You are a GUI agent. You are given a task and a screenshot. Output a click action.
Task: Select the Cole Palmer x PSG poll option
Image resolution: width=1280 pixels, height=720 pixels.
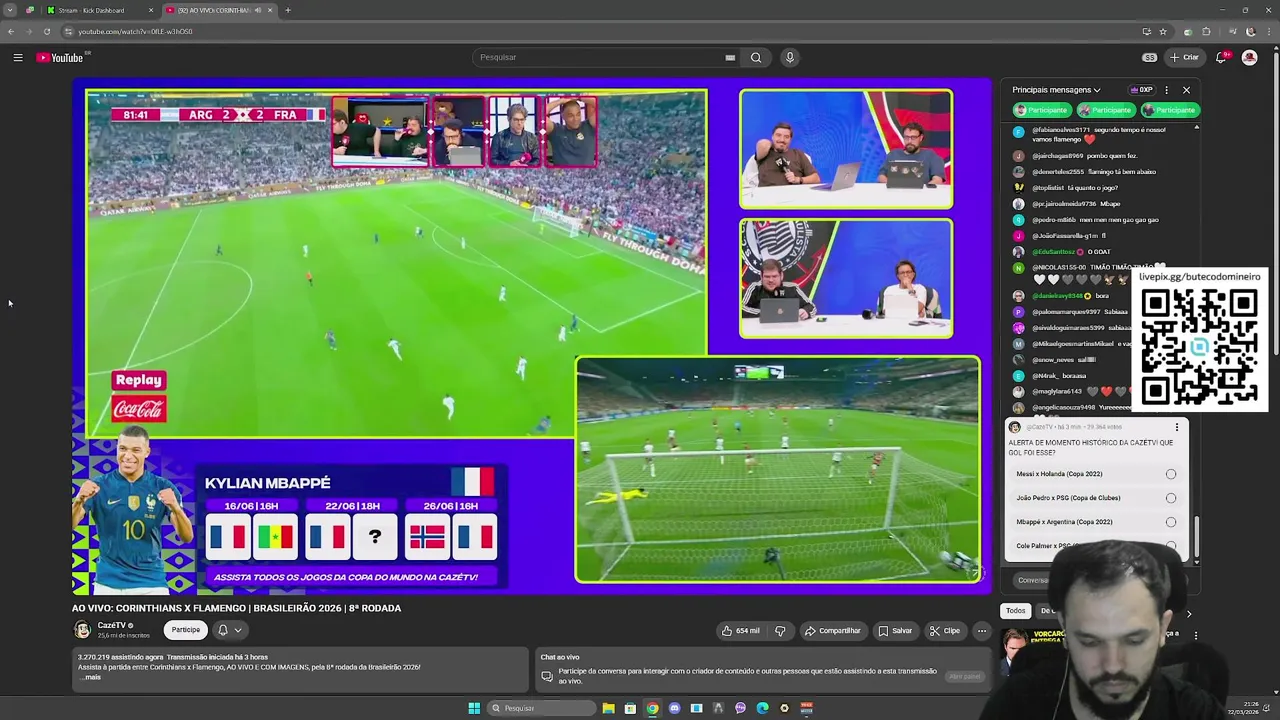coord(1096,546)
